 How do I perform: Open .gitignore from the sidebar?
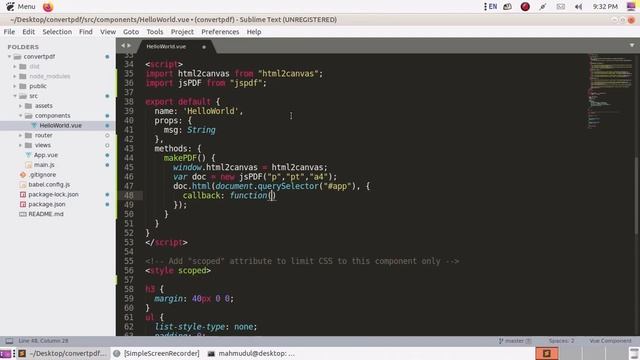pos(42,175)
